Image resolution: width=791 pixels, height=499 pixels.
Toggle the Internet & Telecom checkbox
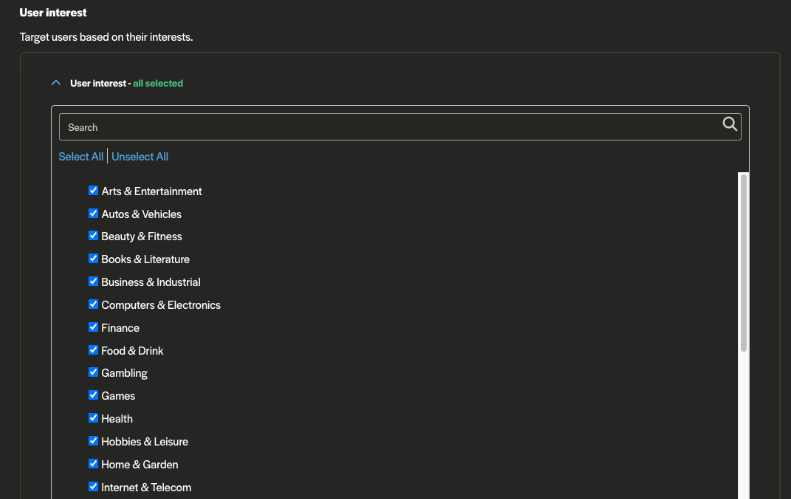click(93, 487)
